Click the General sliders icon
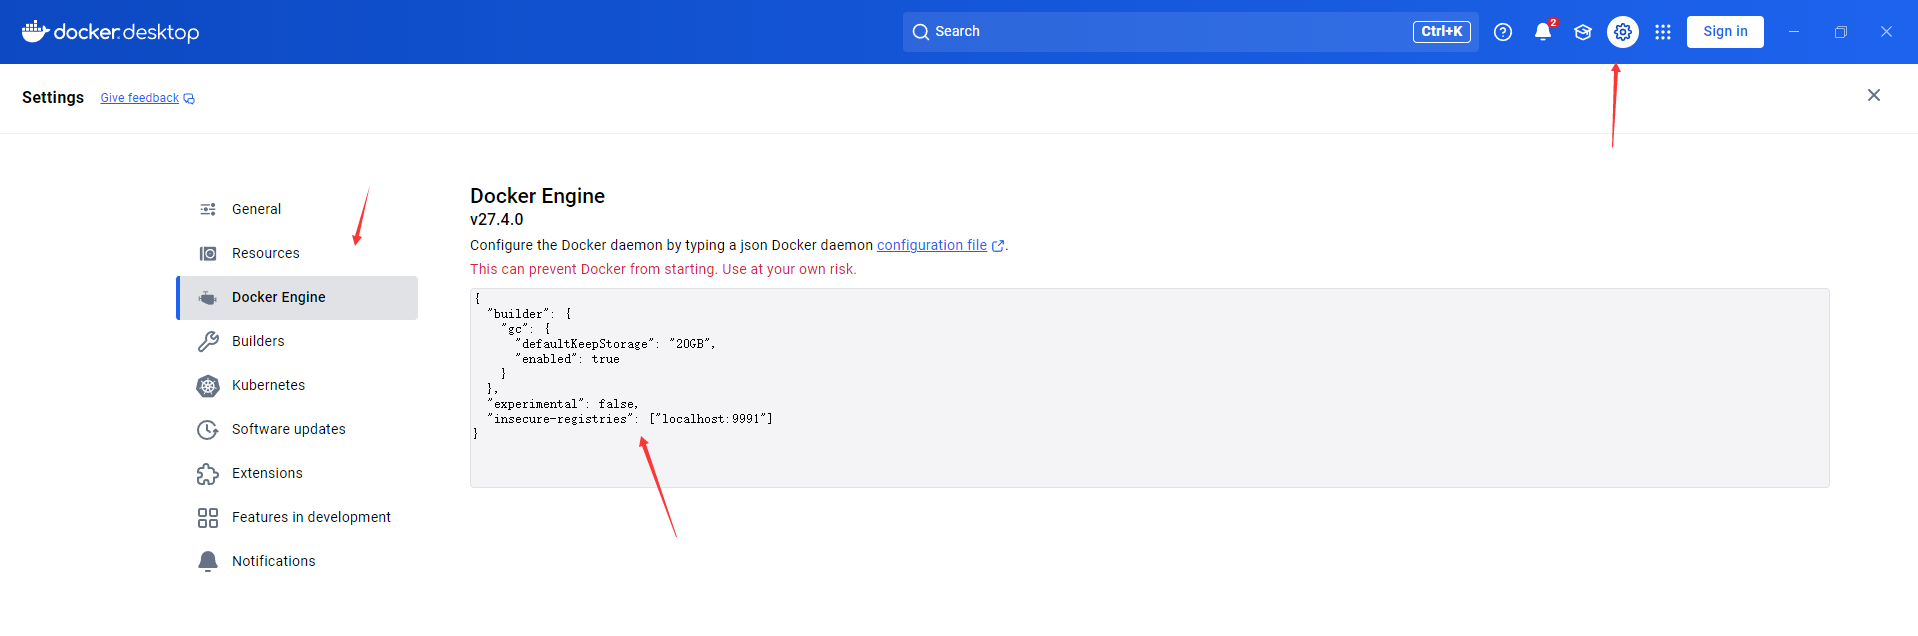 pos(208,209)
